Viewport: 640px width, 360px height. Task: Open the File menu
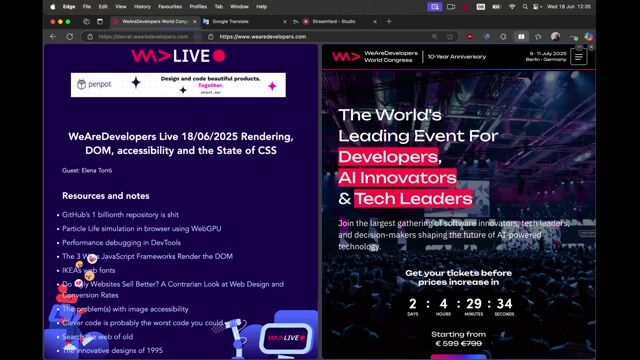pyautogui.click(x=87, y=7)
